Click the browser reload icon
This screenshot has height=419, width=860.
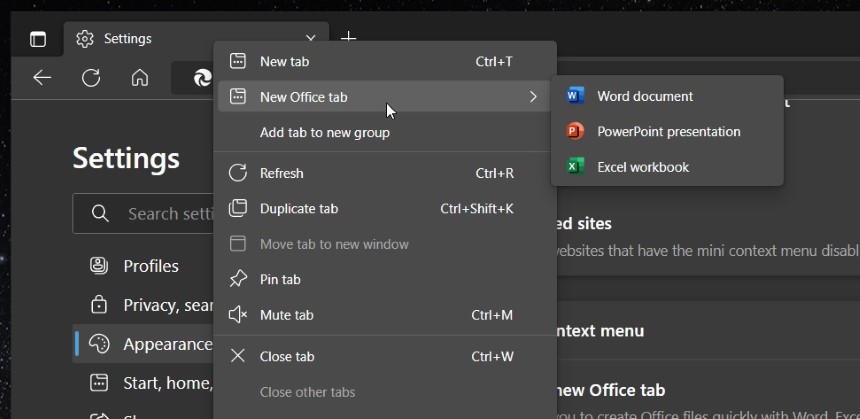click(91, 78)
